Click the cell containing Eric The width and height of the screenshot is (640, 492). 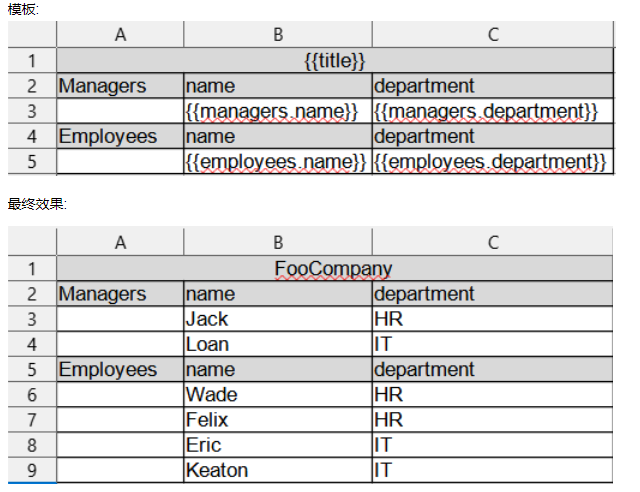coord(278,444)
